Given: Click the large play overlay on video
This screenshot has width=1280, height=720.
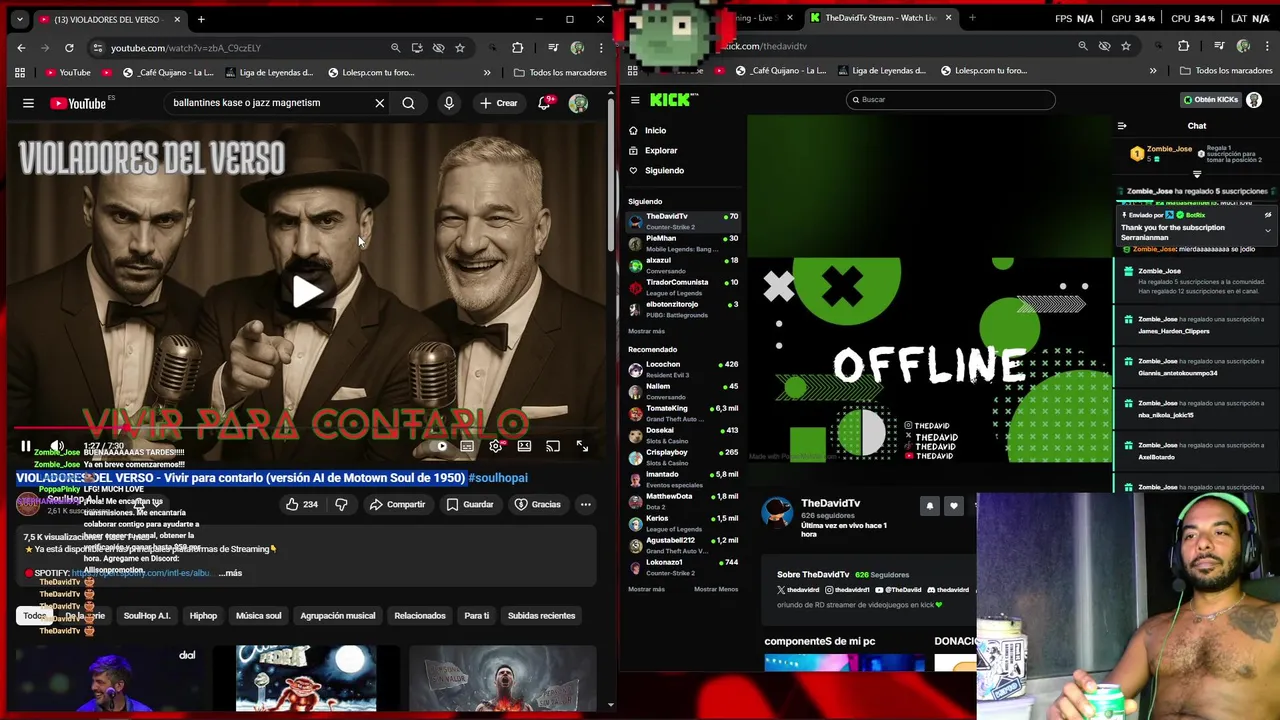Looking at the screenshot, I should (307, 291).
